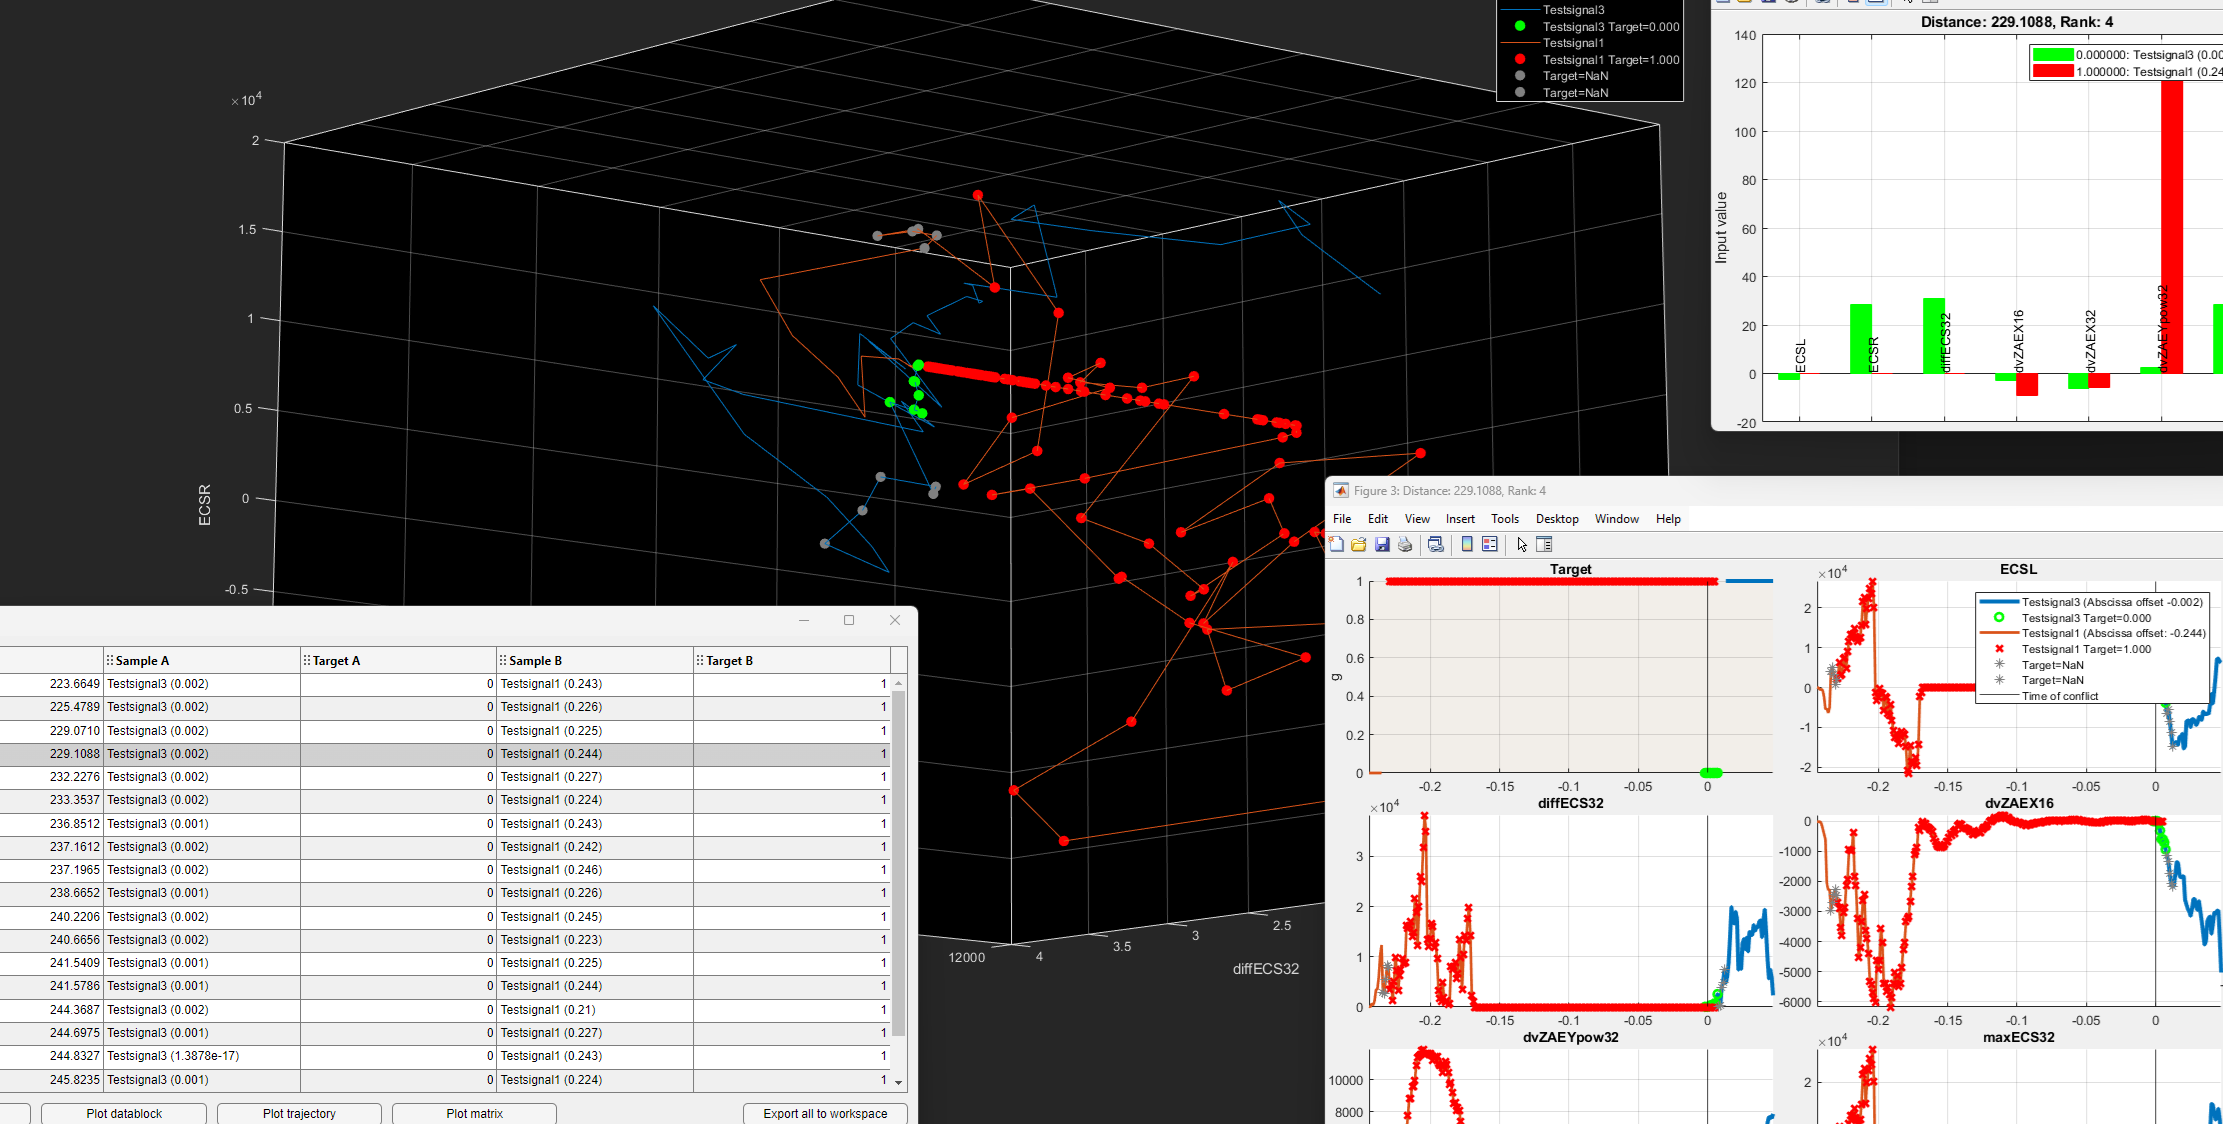The height and width of the screenshot is (1124, 2223).
Task: Open the Property Inspector icon
Action: 1544,545
